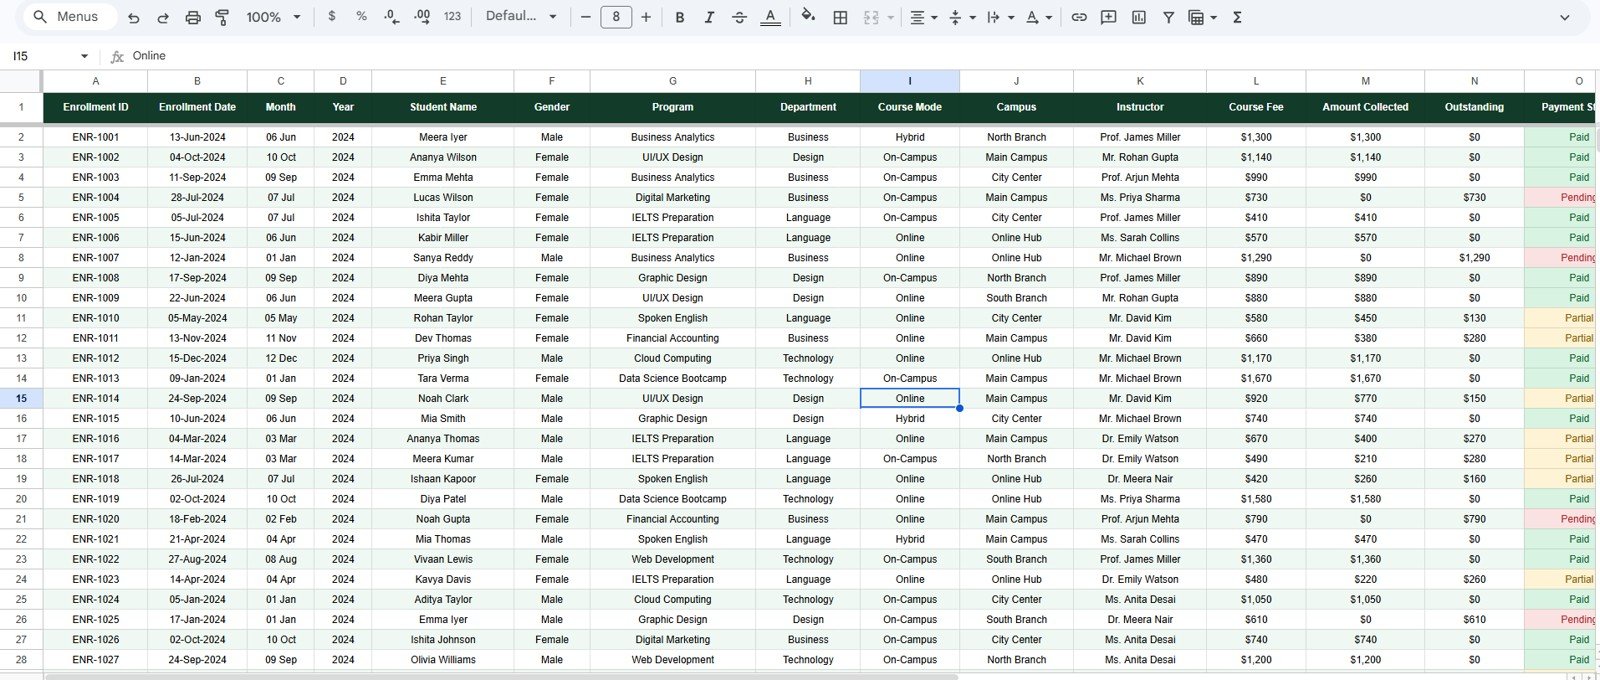The image size is (1600, 680).
Task: Decrease decimal places
Action: pyautogui.click(x=392, y=17)
